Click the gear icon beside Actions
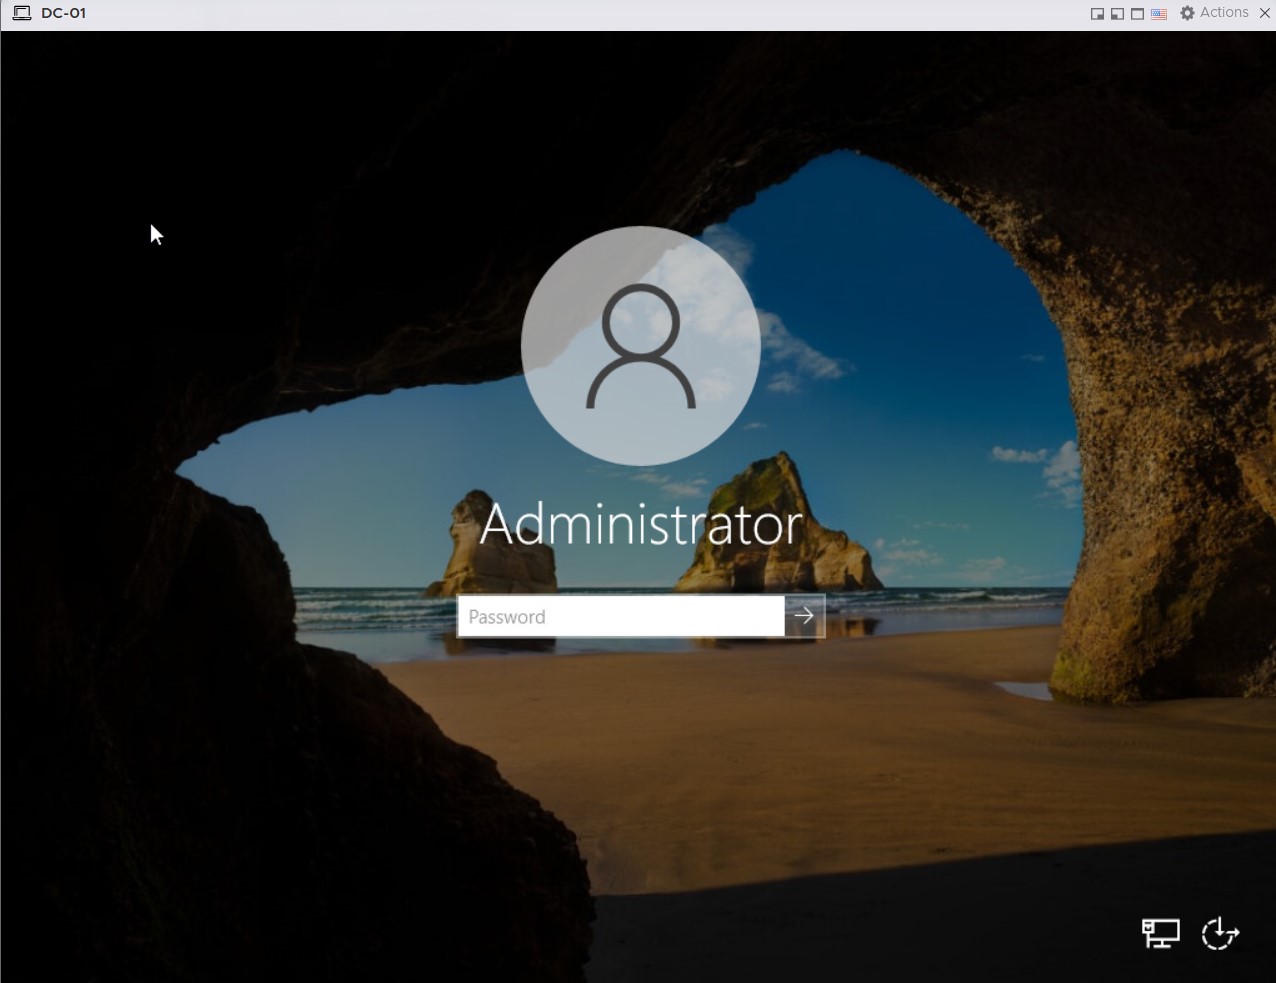1276x983 pixels. click(1187, 13)
